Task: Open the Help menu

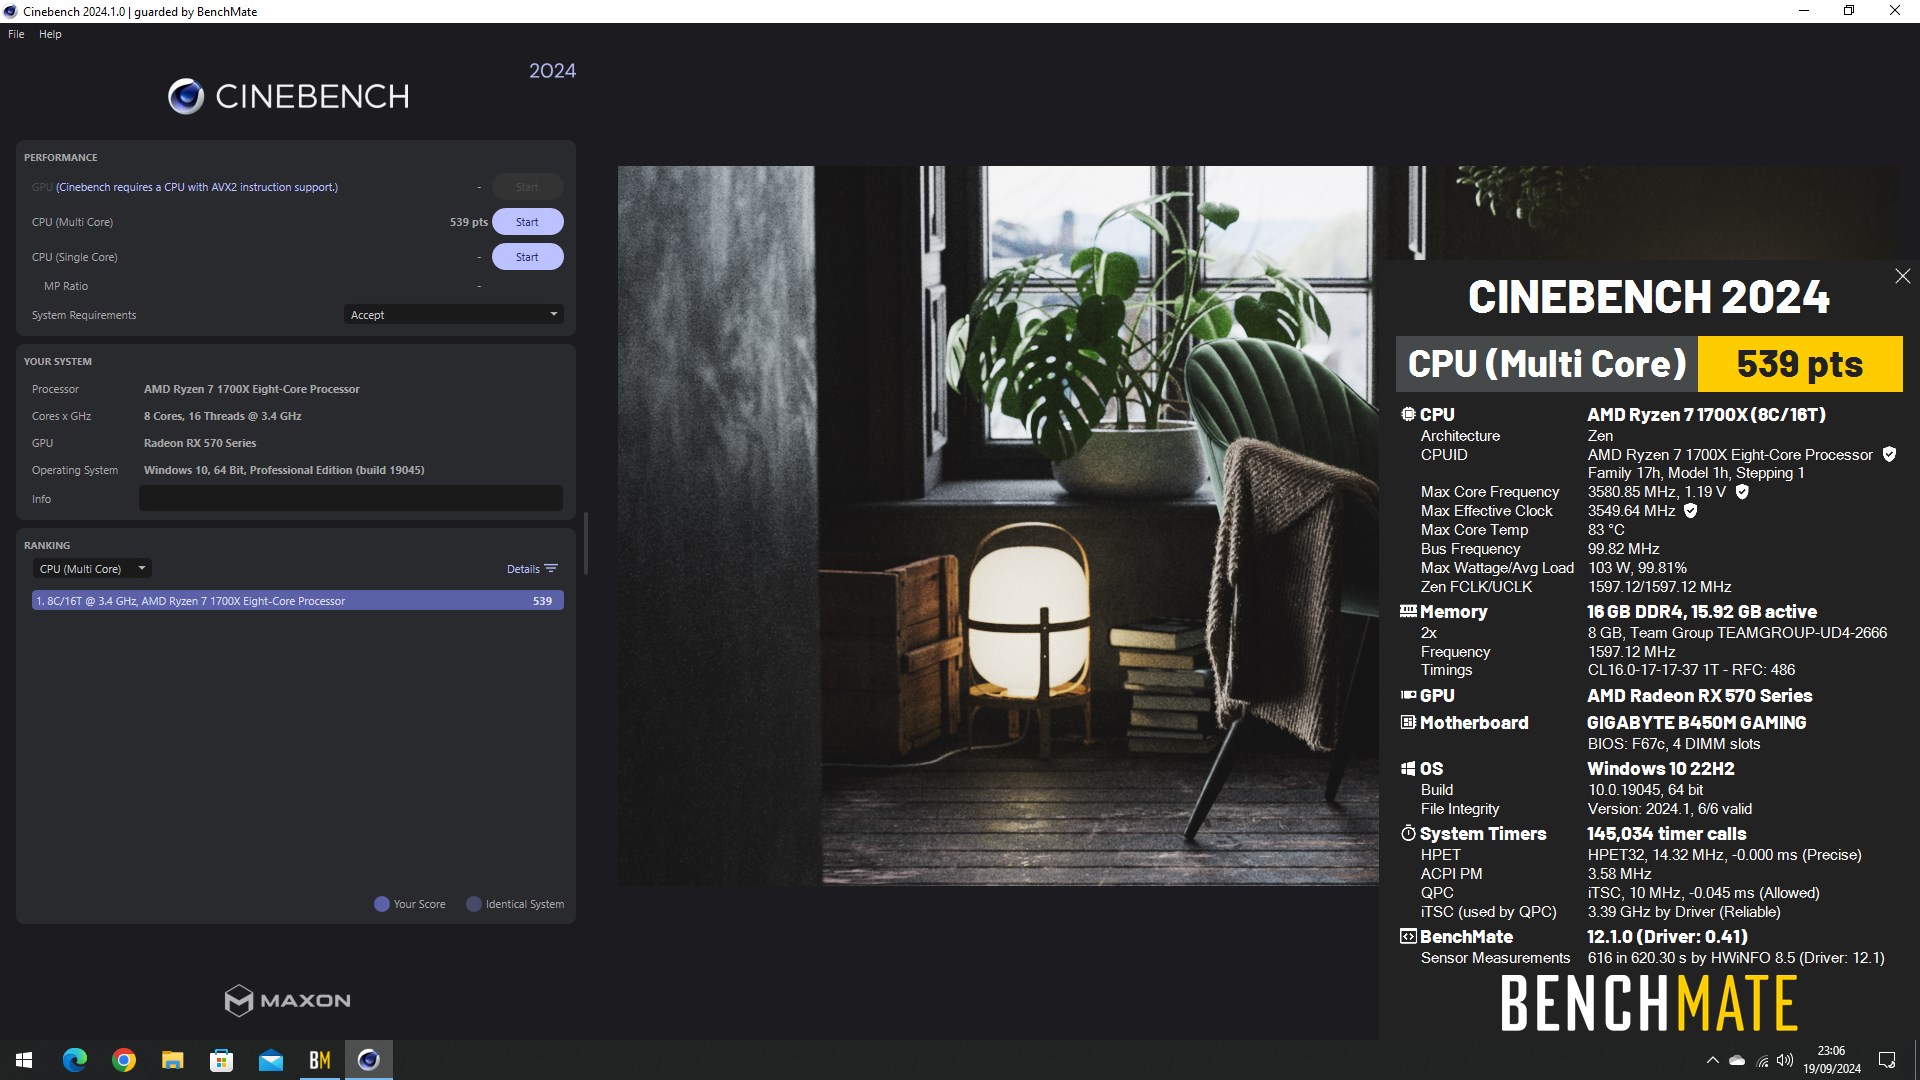Action: (50, 34)
